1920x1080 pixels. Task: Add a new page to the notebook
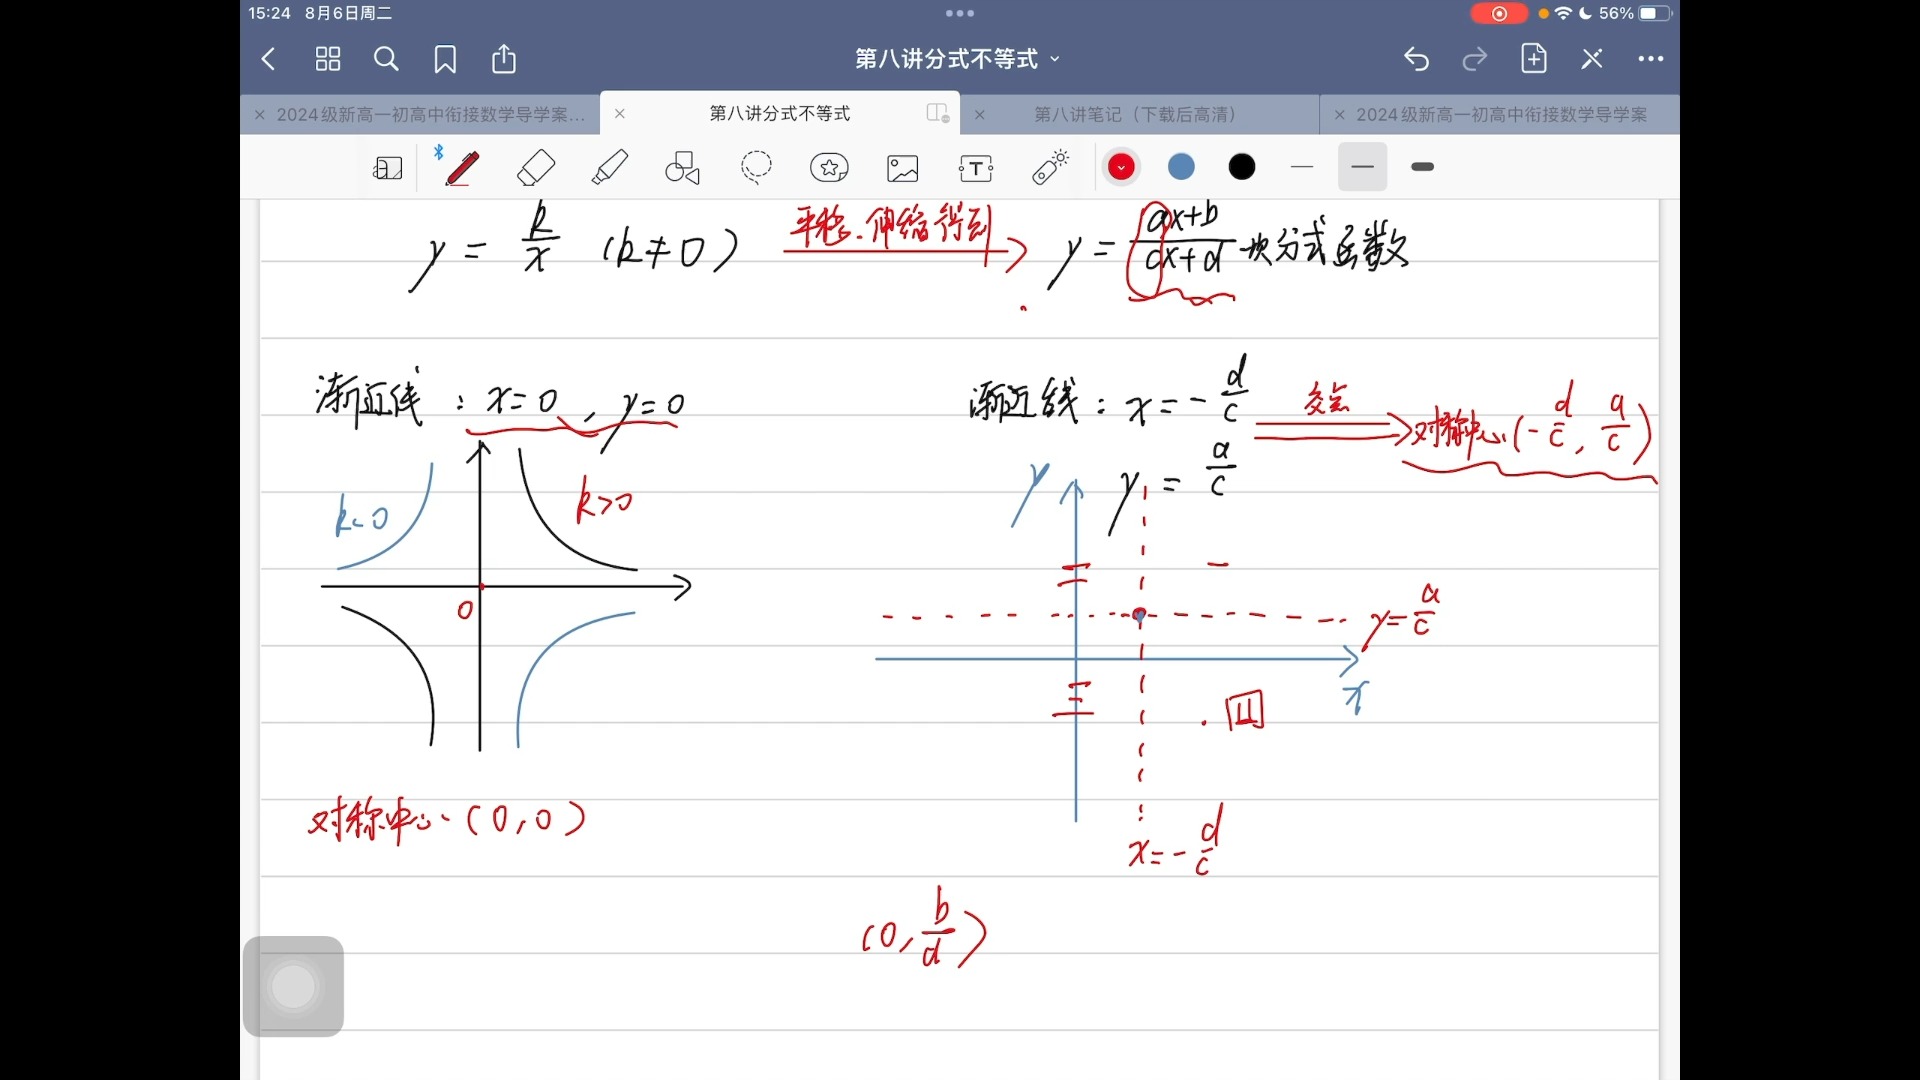(x=1534, y=59)
